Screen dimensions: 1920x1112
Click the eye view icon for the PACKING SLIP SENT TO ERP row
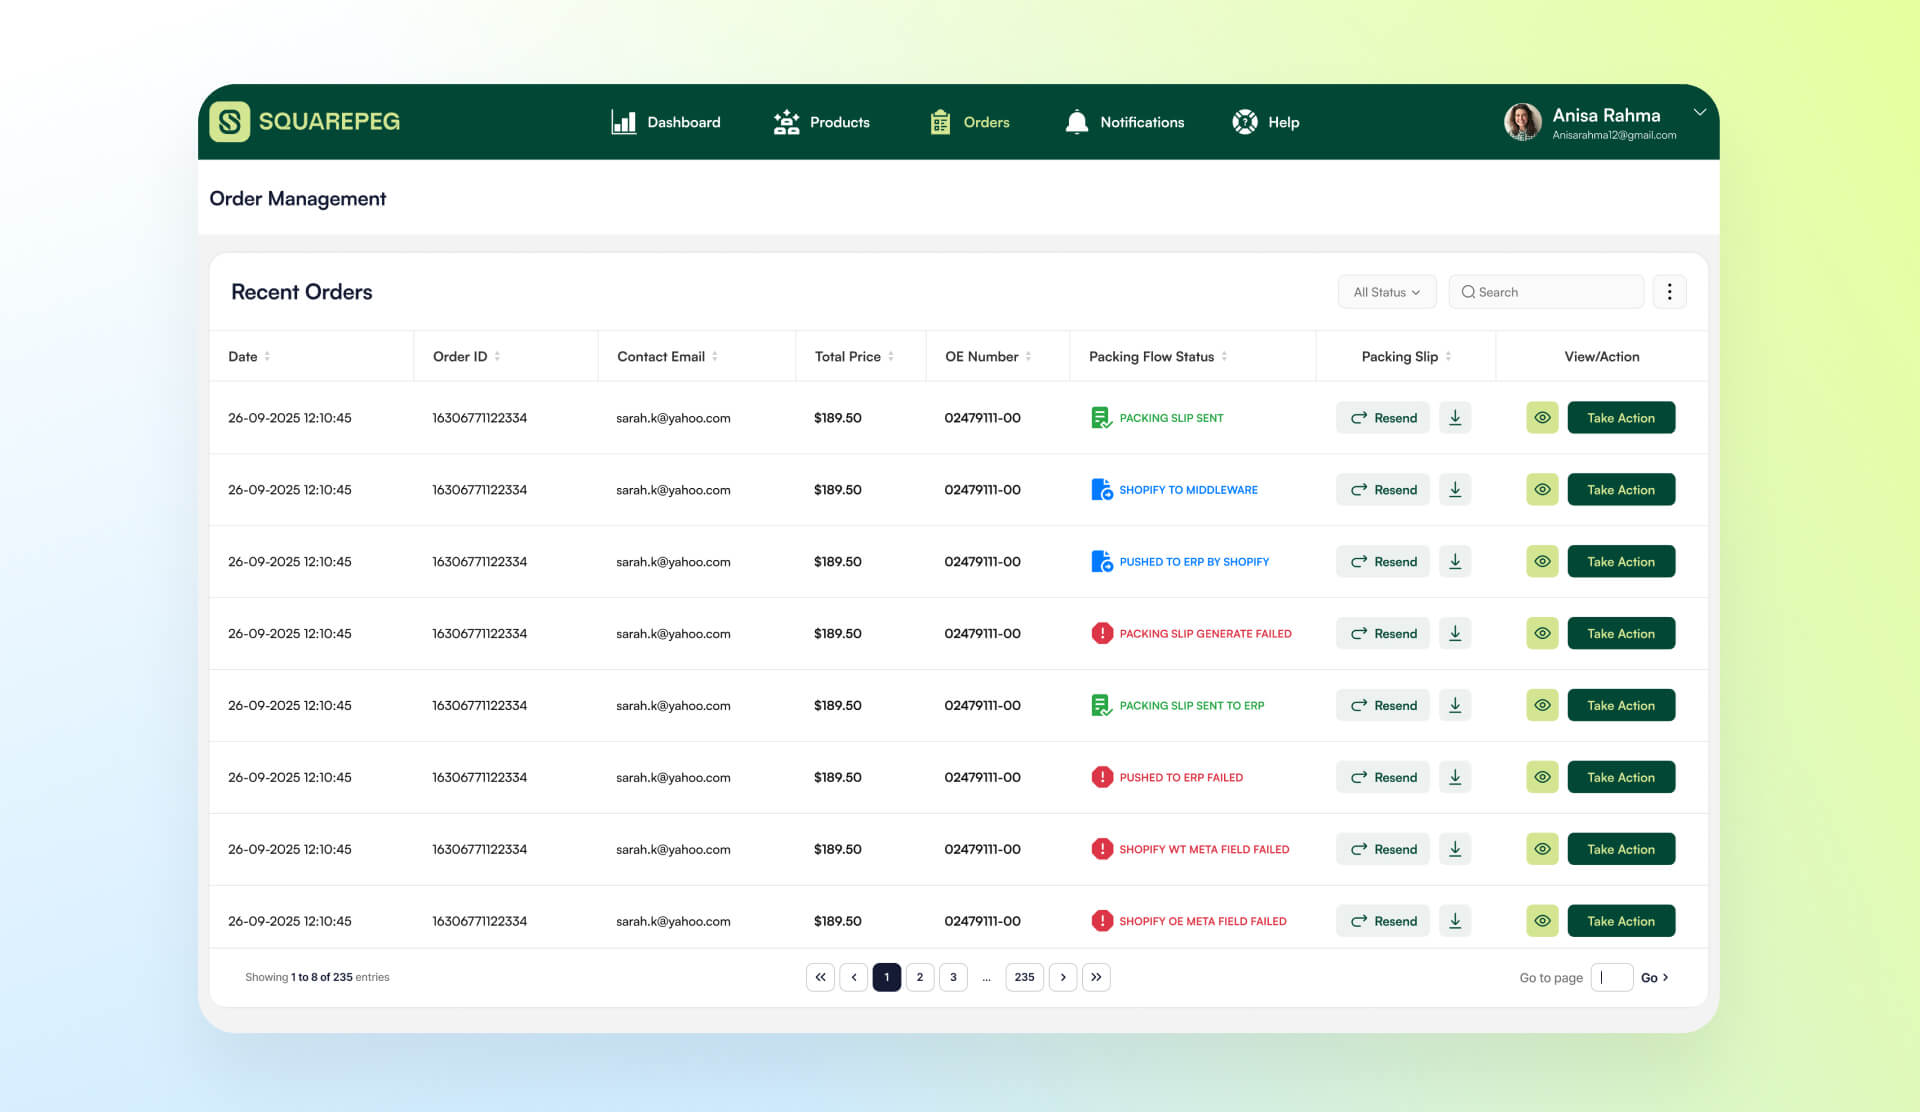pos(1542,705)
